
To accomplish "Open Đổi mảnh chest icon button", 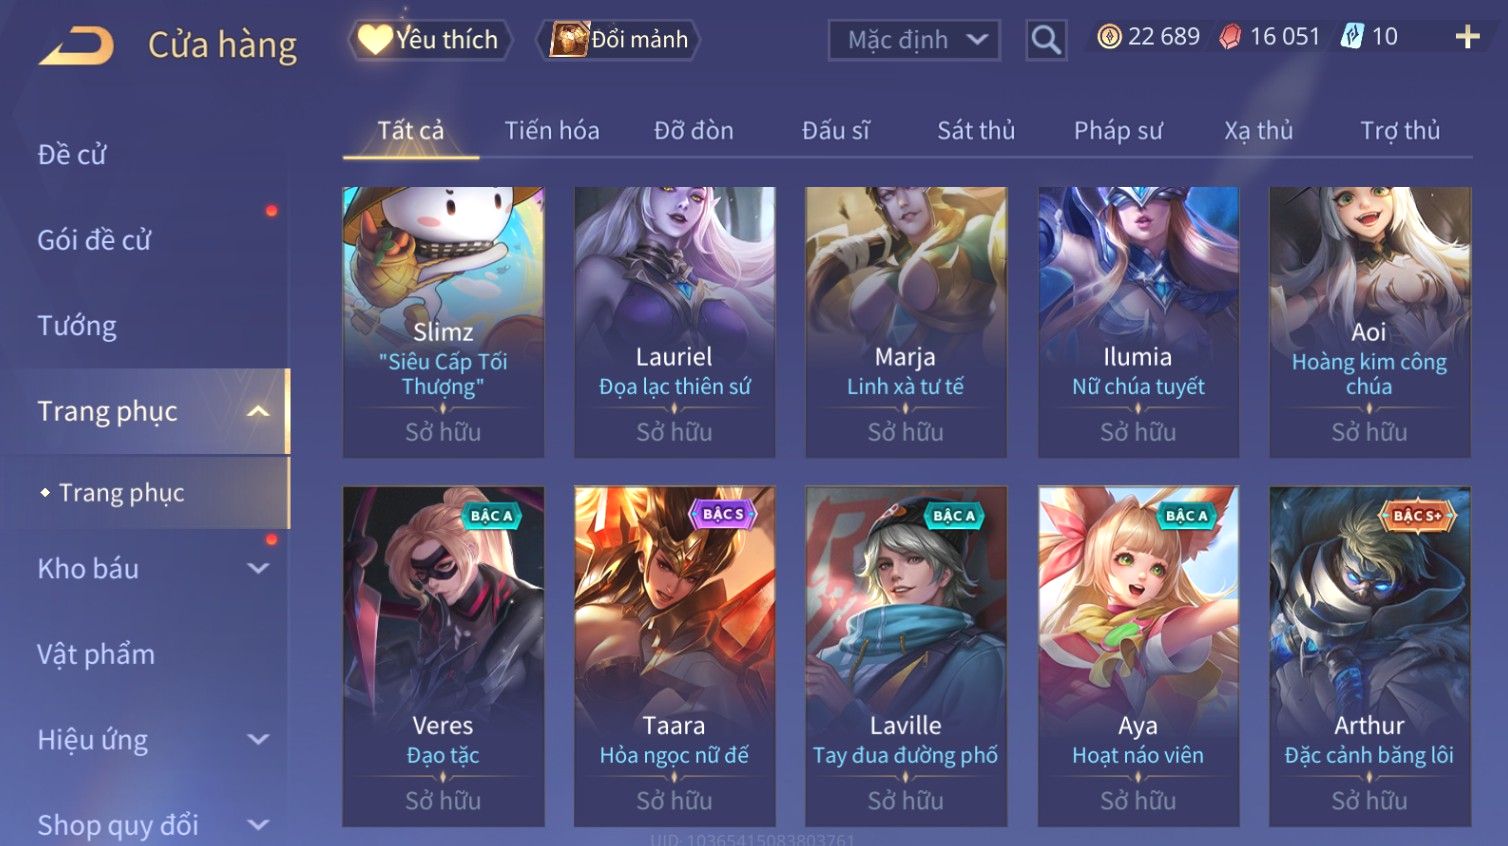I will (x=618, y=40).
